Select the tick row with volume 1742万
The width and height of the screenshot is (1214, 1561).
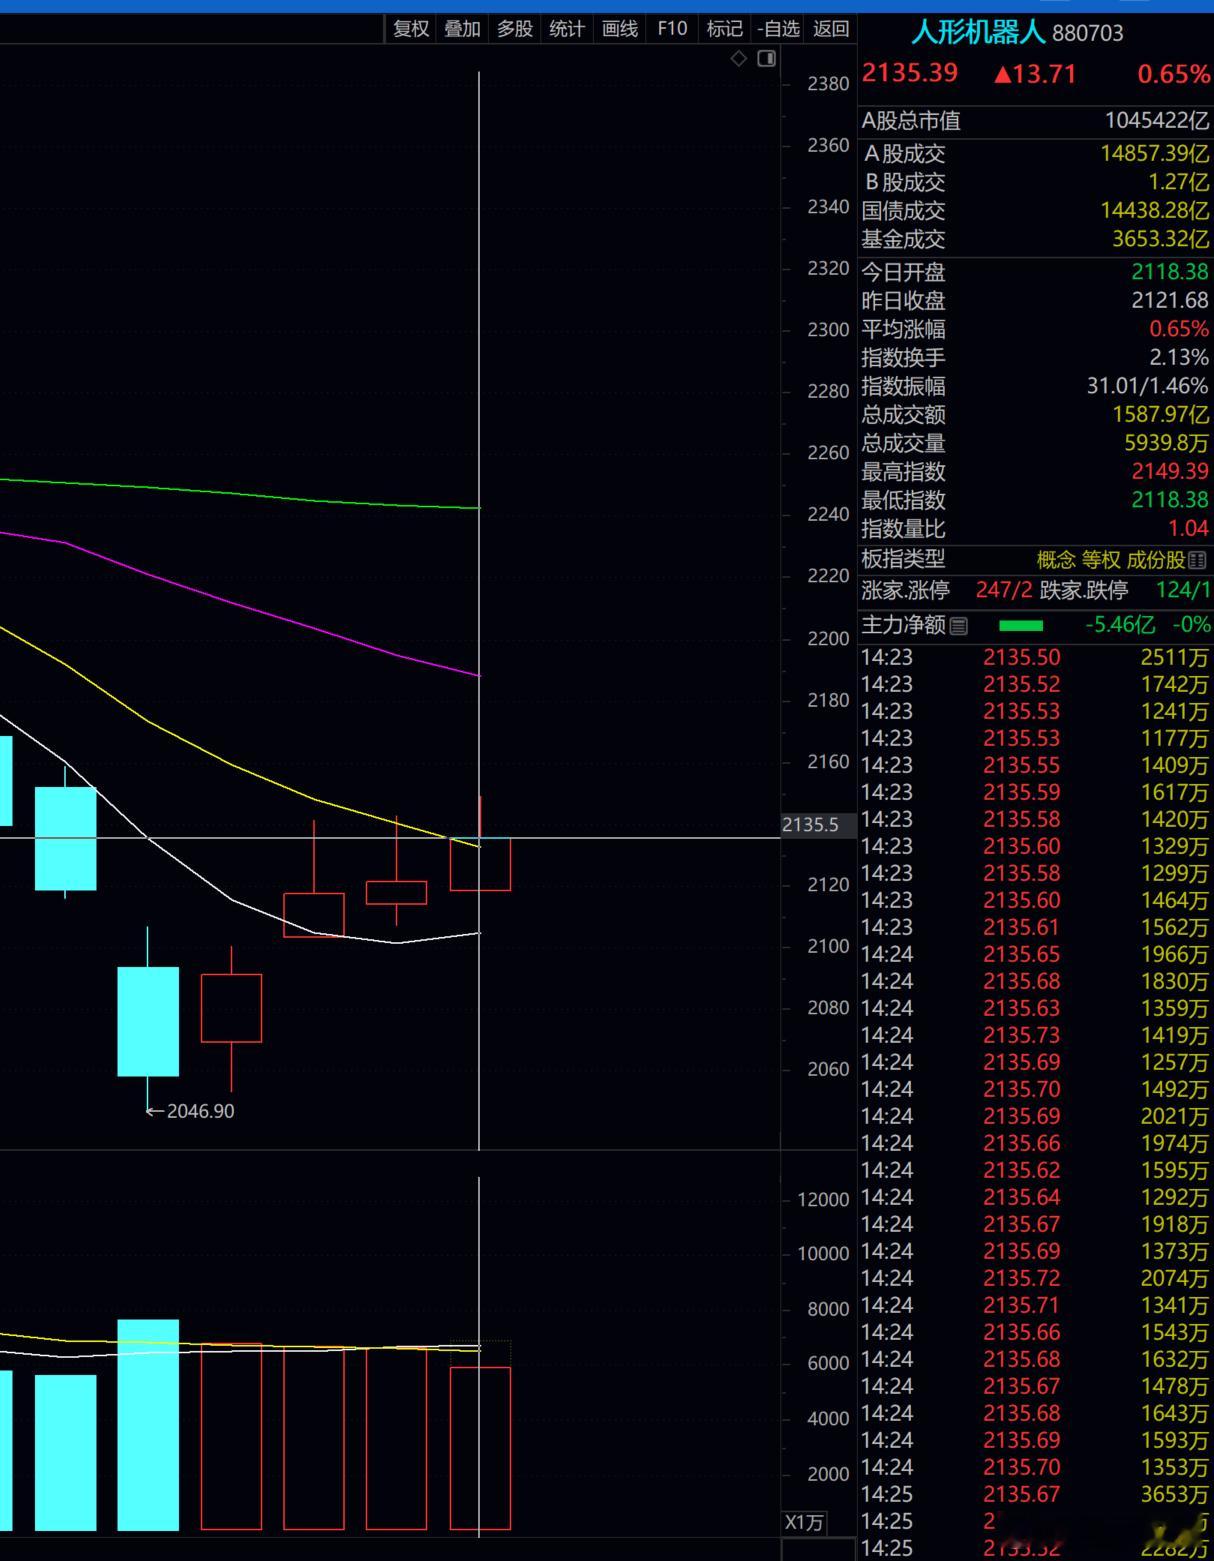tap(1035, 684)
